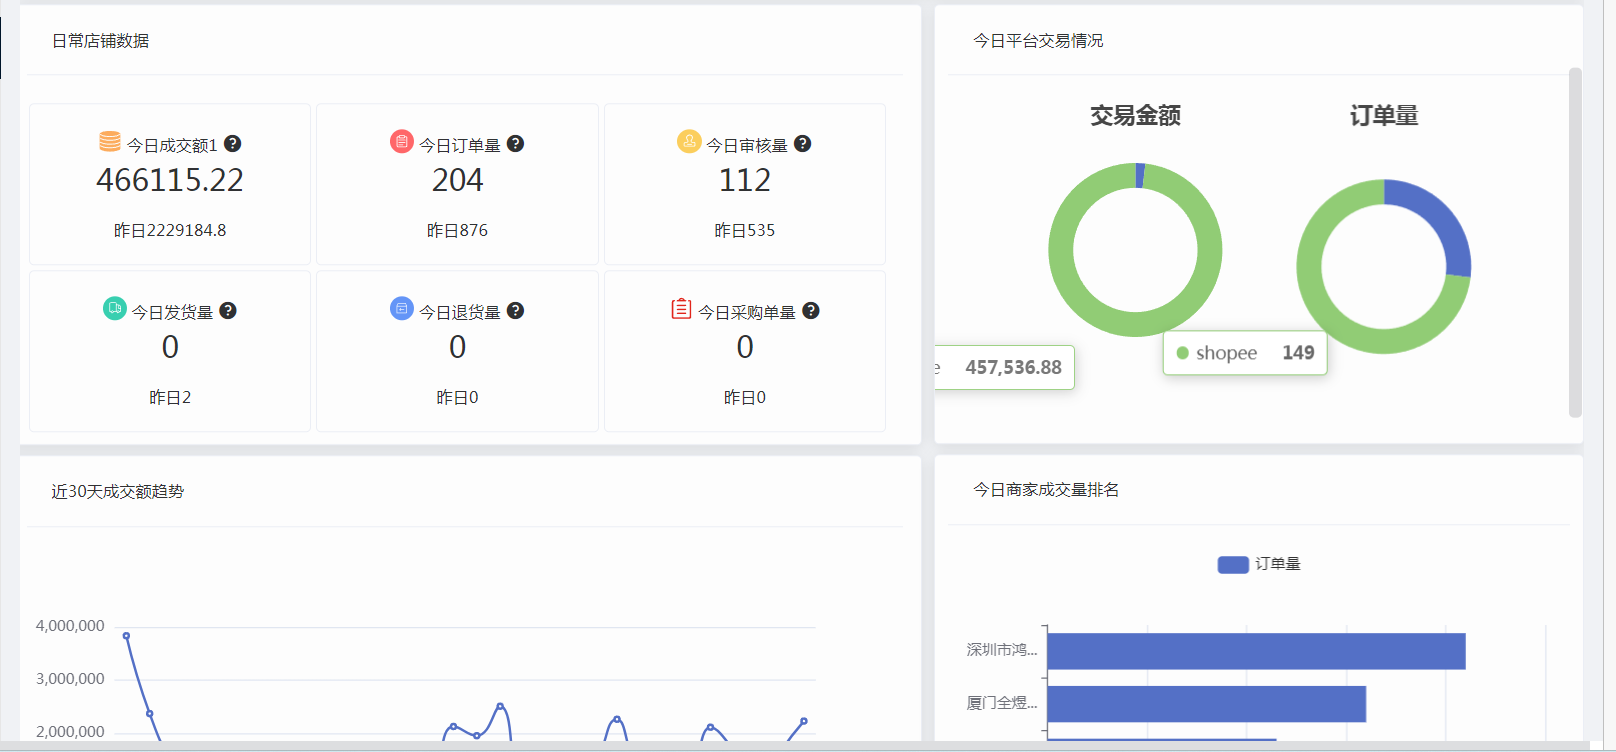Toggle the 订单量 legend in merchant ranking chart

[1259, 564]
